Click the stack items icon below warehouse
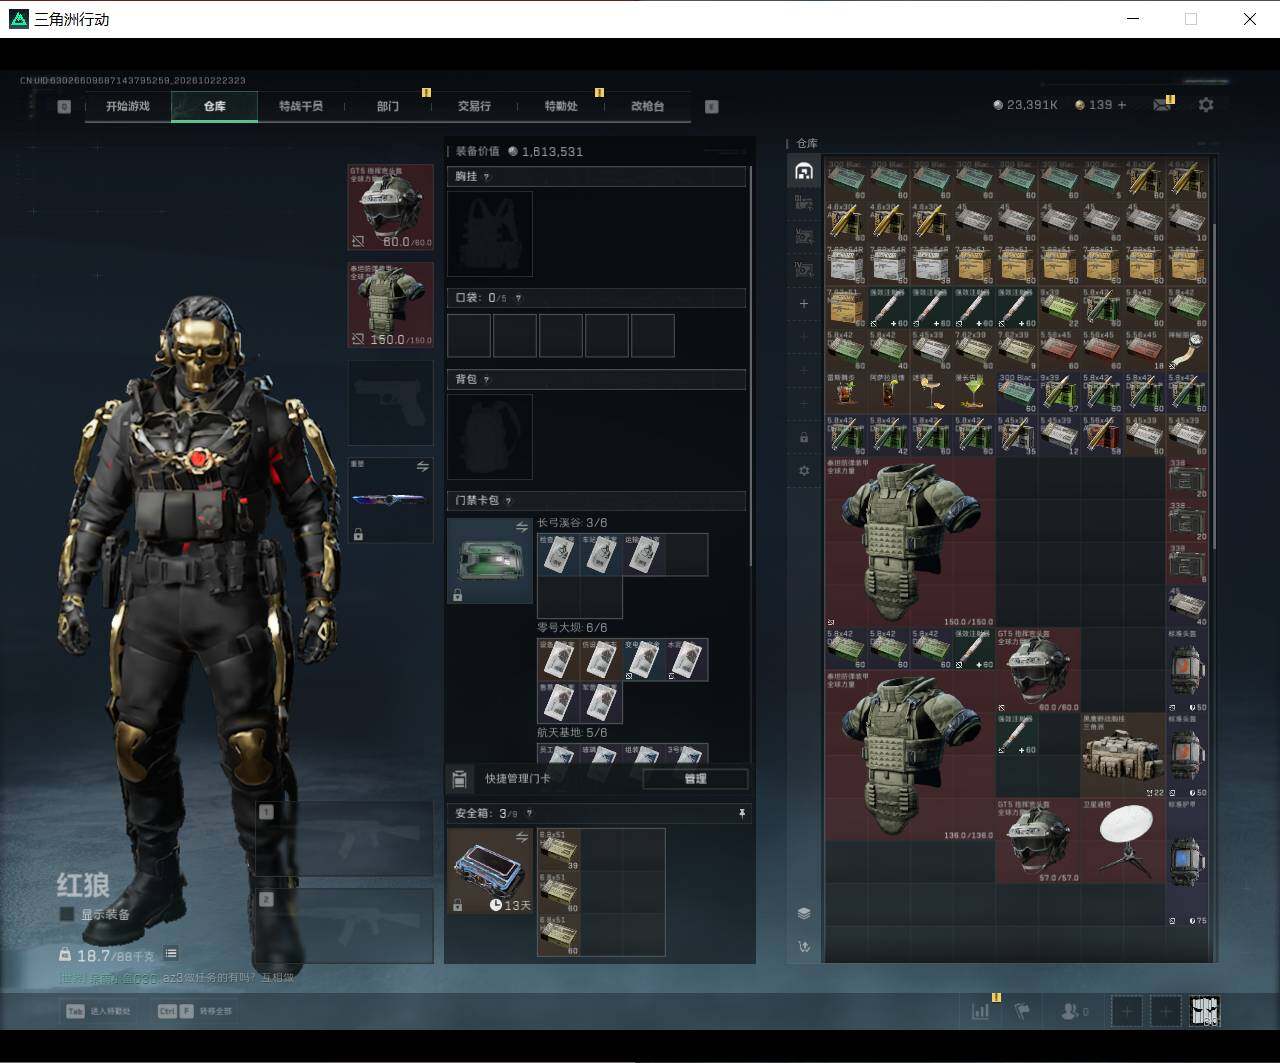Image resolution: width=1280 pixels, height=1063 pixels. pyautogui.click(x=804, y=913)
